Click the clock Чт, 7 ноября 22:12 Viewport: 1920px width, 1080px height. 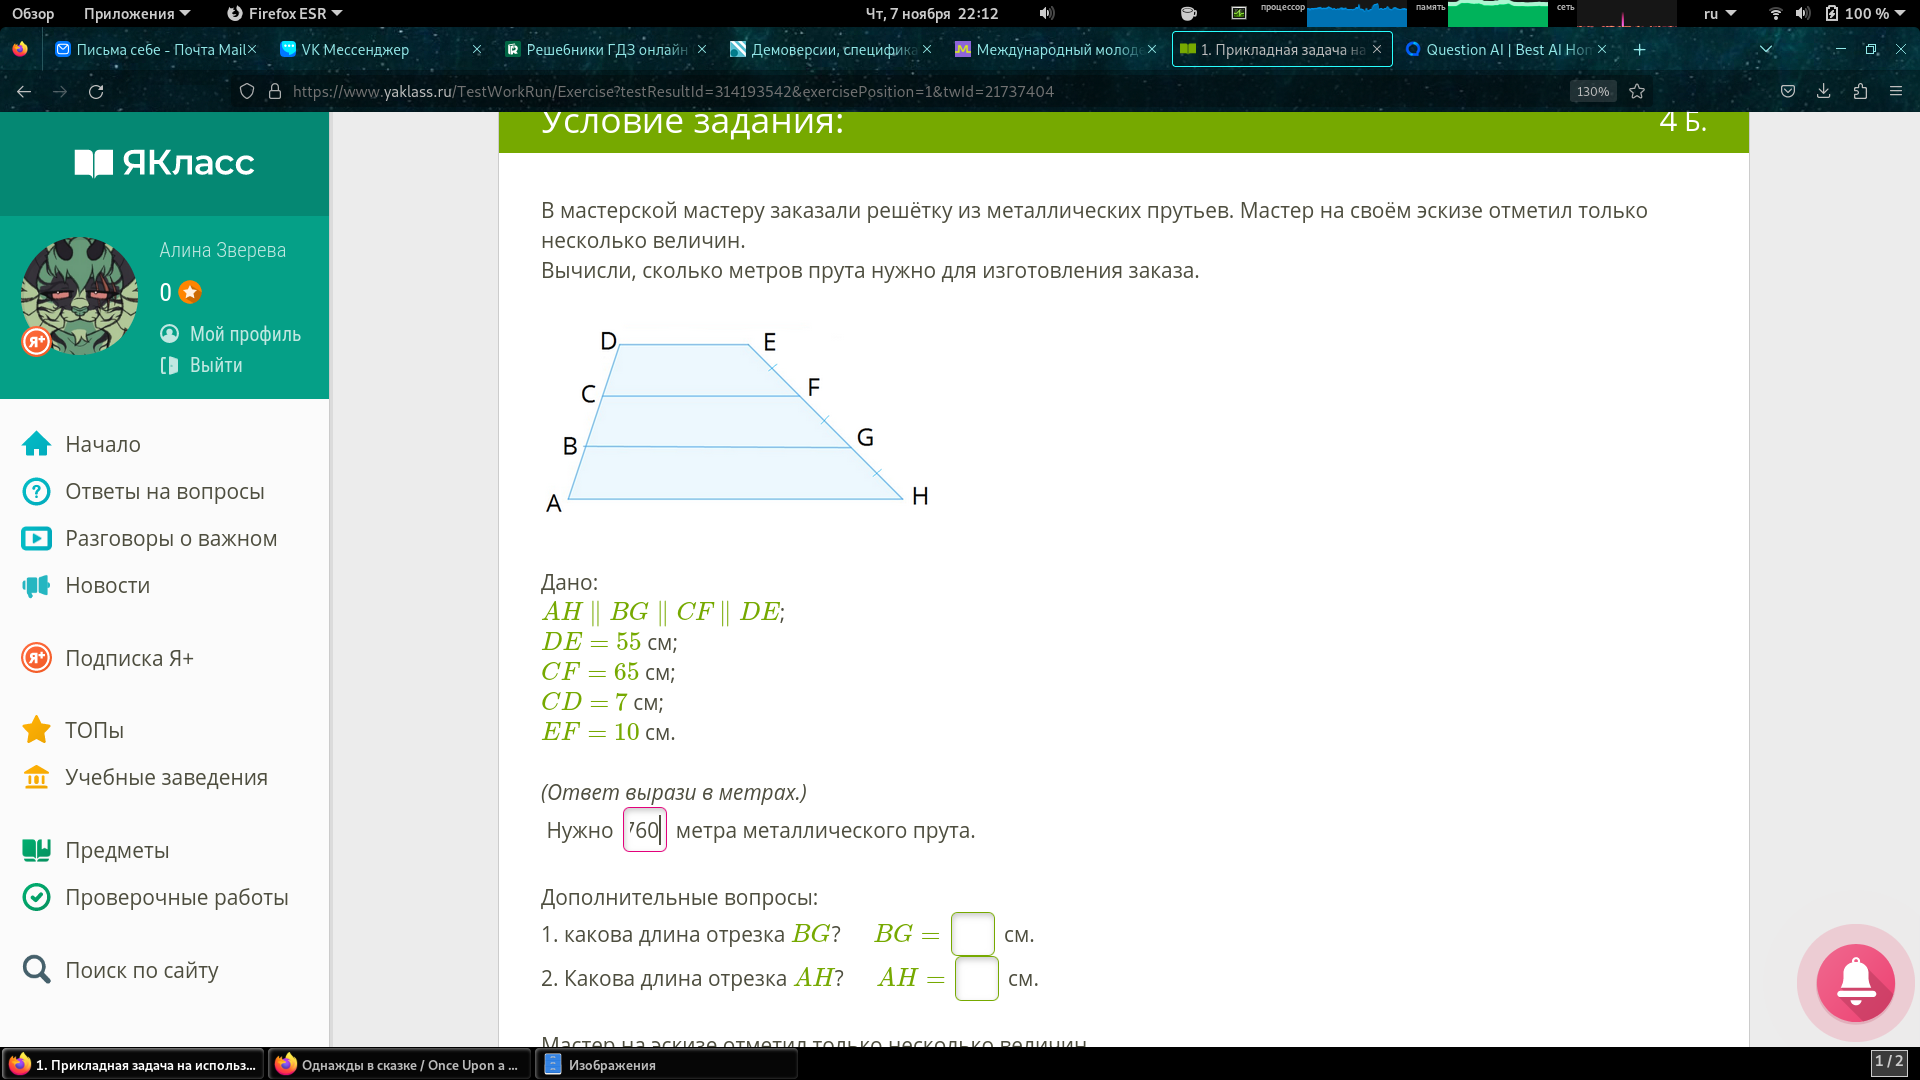(x=932, y=13)
